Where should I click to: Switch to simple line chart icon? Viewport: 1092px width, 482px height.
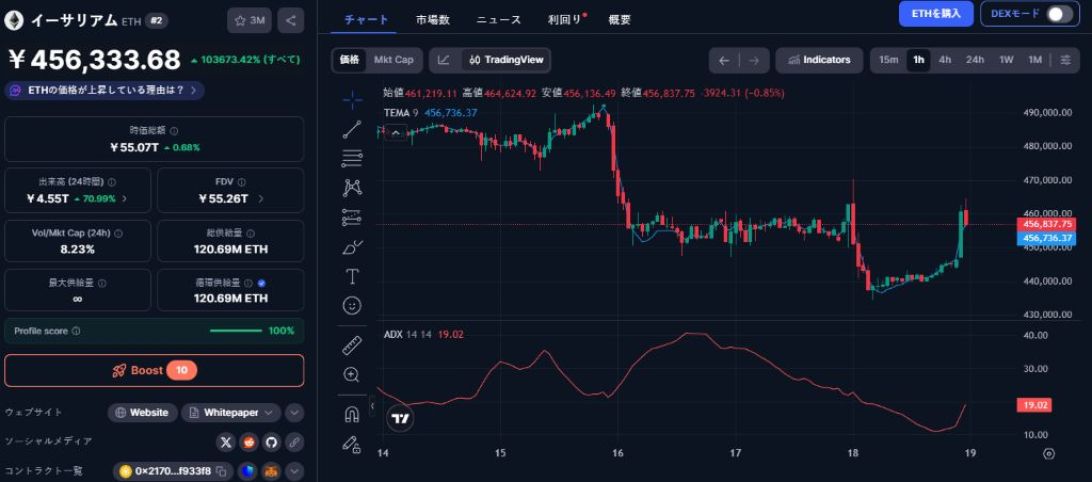coord(444,60)
